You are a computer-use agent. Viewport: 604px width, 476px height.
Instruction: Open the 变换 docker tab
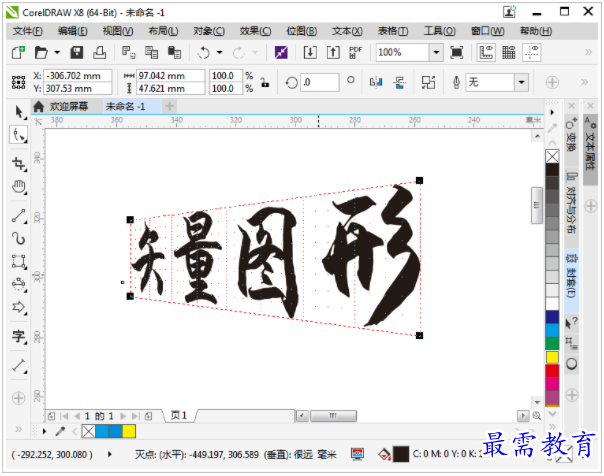[571, 135]
